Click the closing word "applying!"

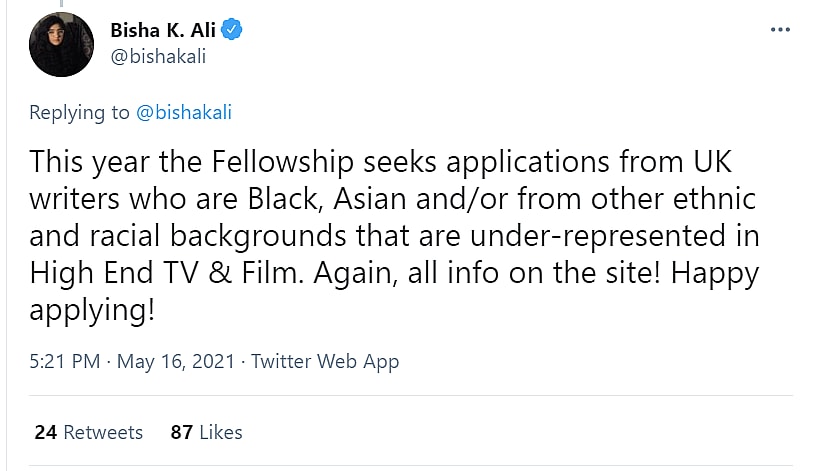[x=92, y=308]
